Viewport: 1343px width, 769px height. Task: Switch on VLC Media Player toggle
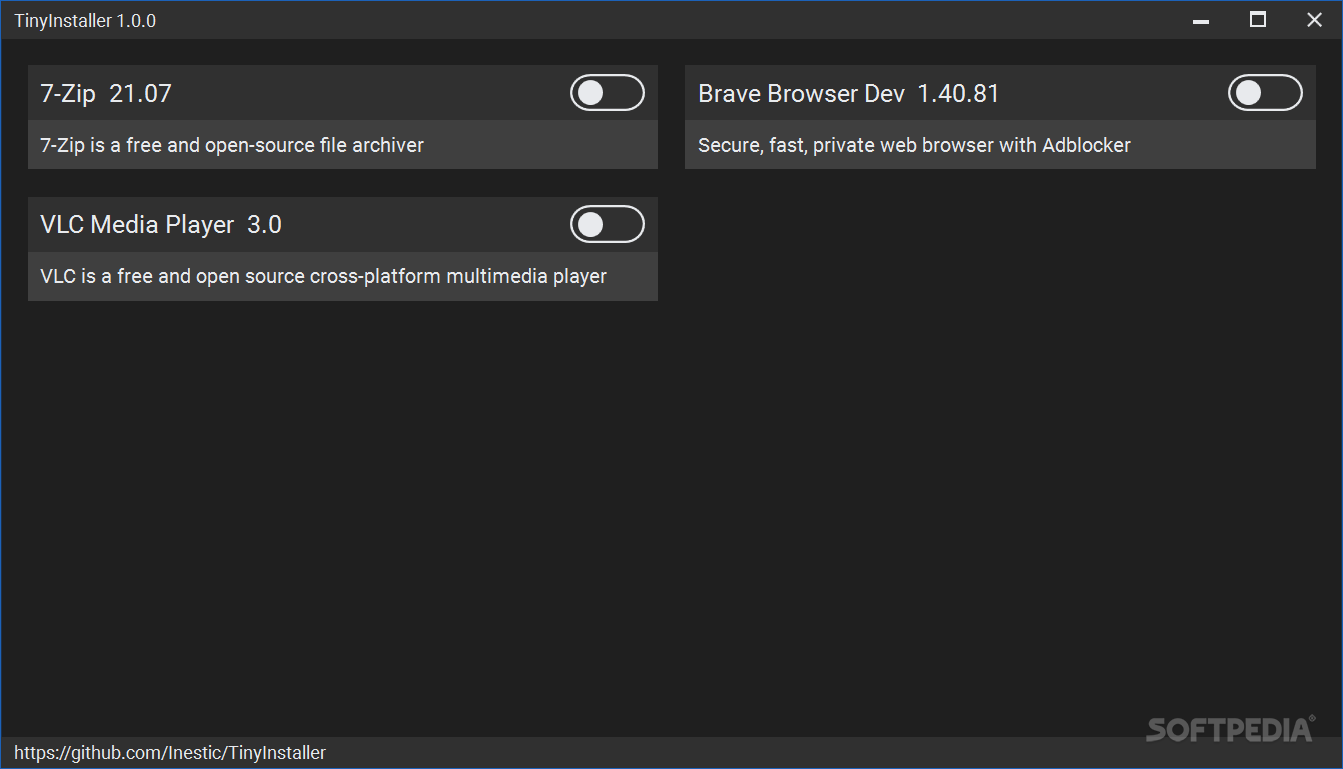click(x=607, y=224)
